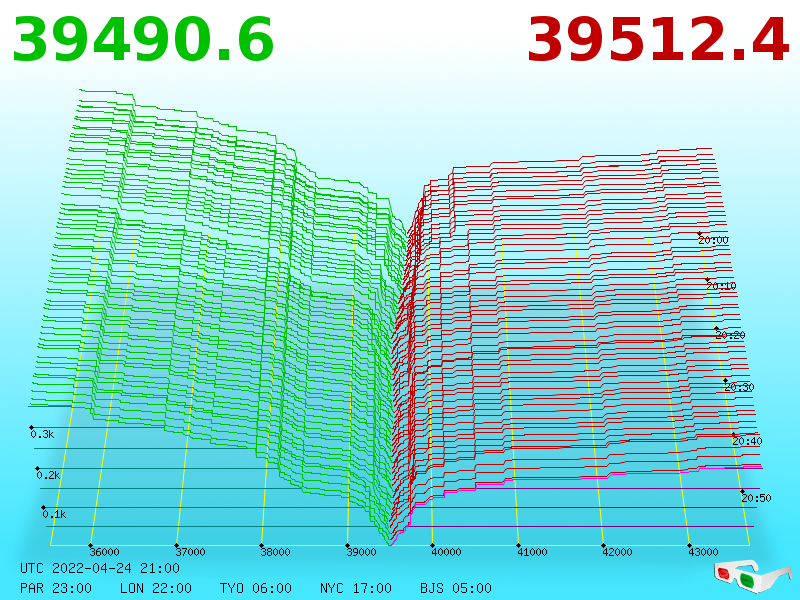Viewport: 800px width, 600px height.
Task: Click the green bid price 39490.6
Action: (143, 40)
